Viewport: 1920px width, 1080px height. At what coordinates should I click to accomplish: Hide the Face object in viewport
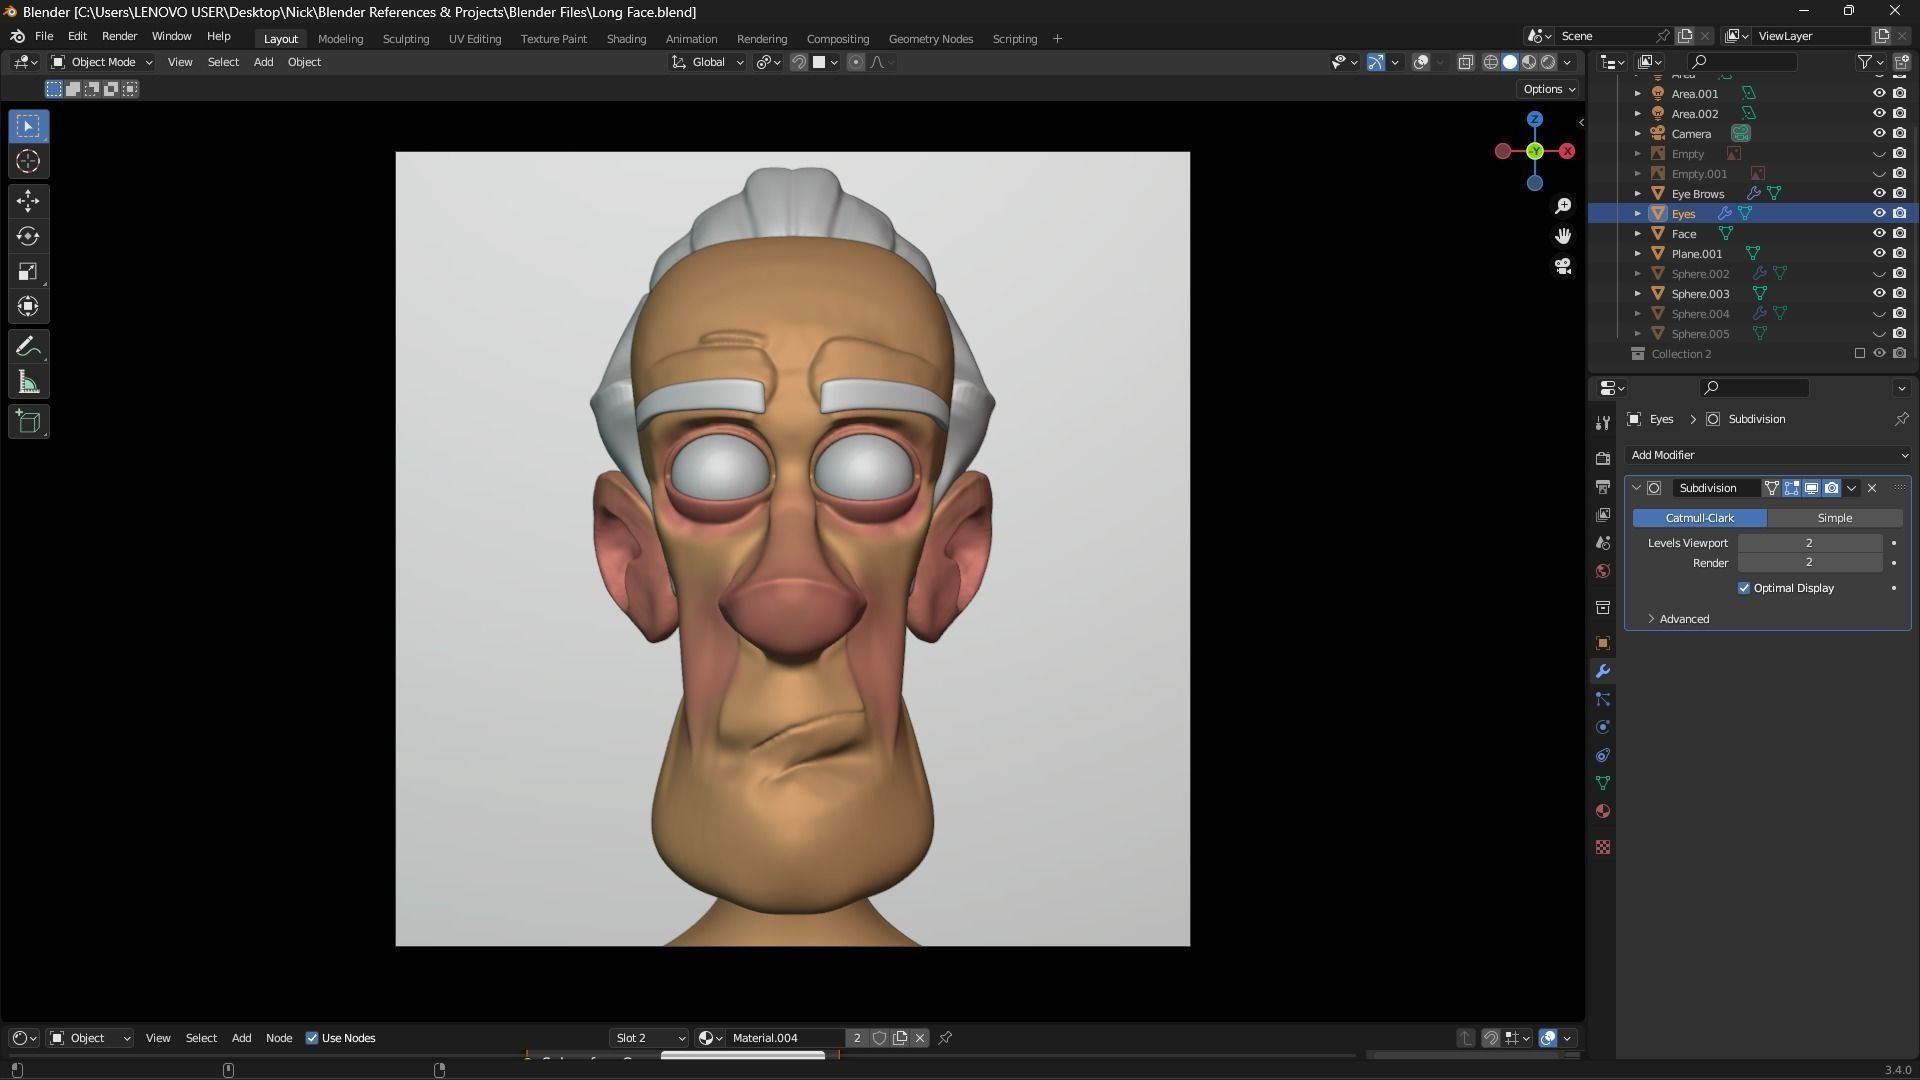point(1879,233)
